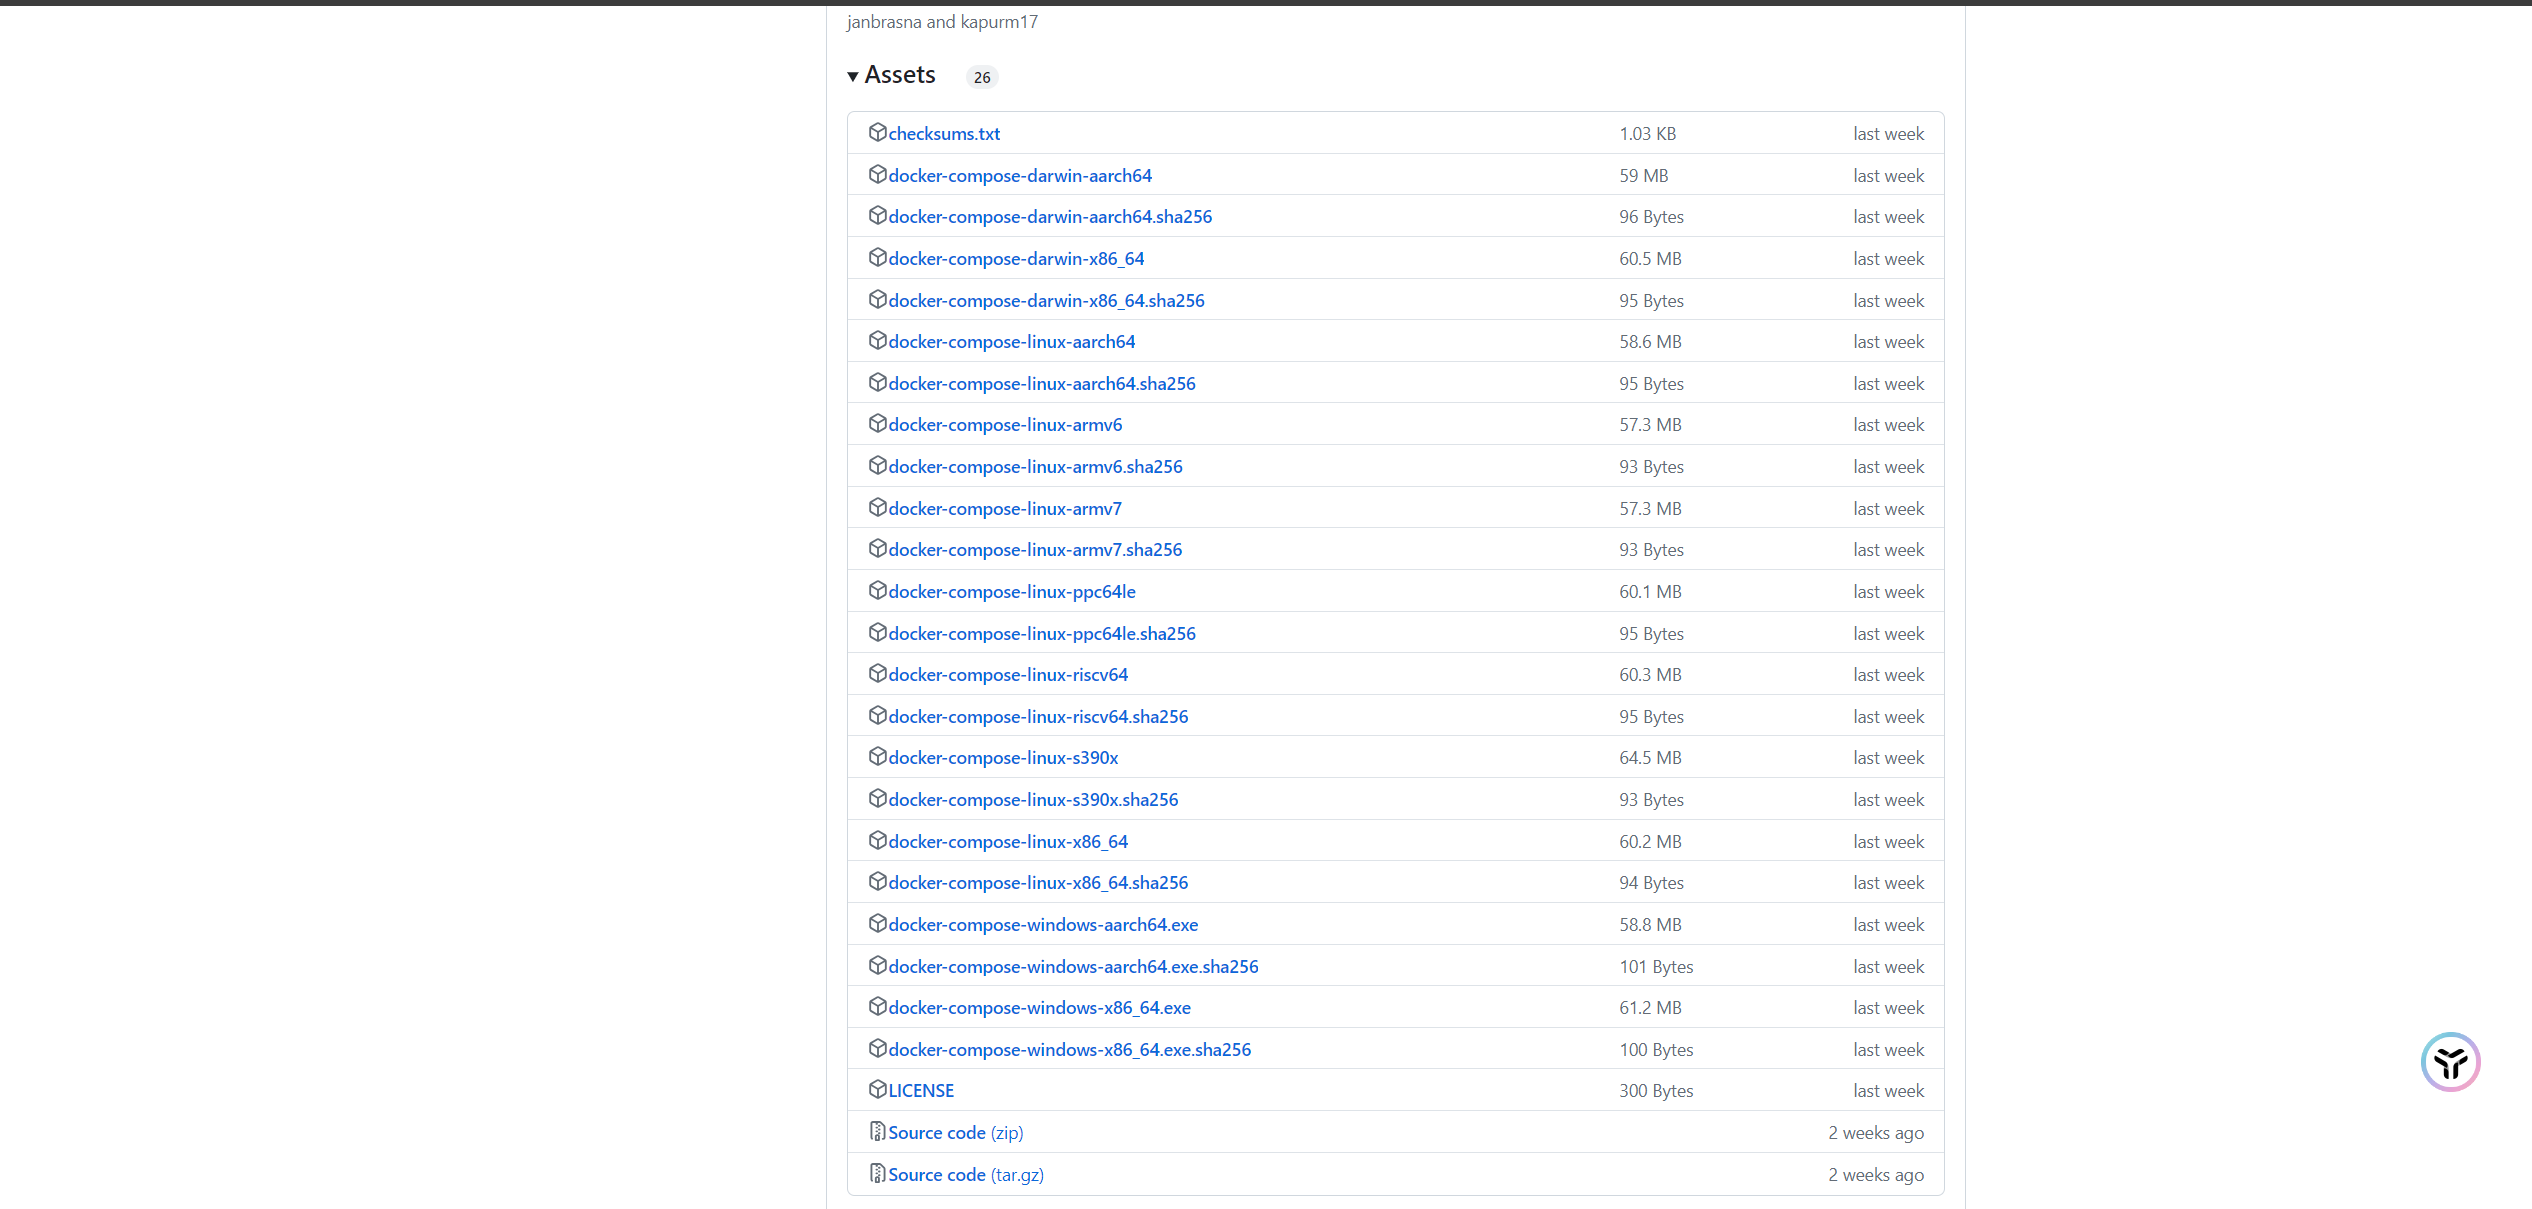Click the package icon beside docker-compose-linux-x86_64

click(877, 840)
